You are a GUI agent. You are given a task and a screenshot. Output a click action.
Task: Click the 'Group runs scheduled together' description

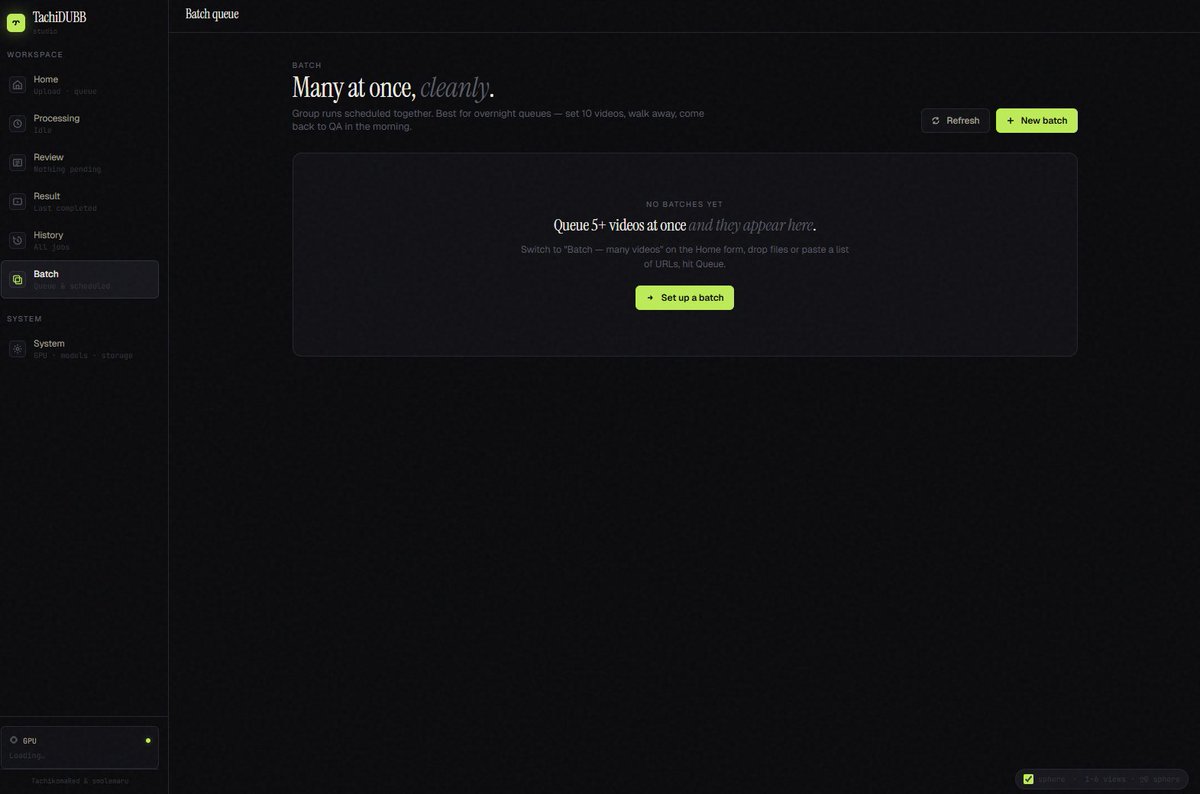498,120
